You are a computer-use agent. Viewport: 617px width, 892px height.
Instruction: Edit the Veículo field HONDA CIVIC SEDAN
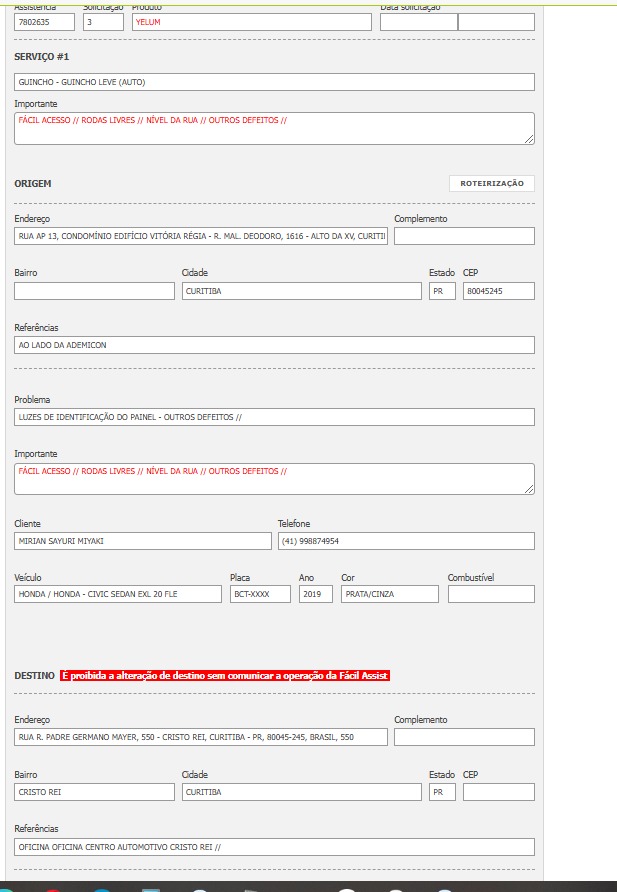(118, 594)
